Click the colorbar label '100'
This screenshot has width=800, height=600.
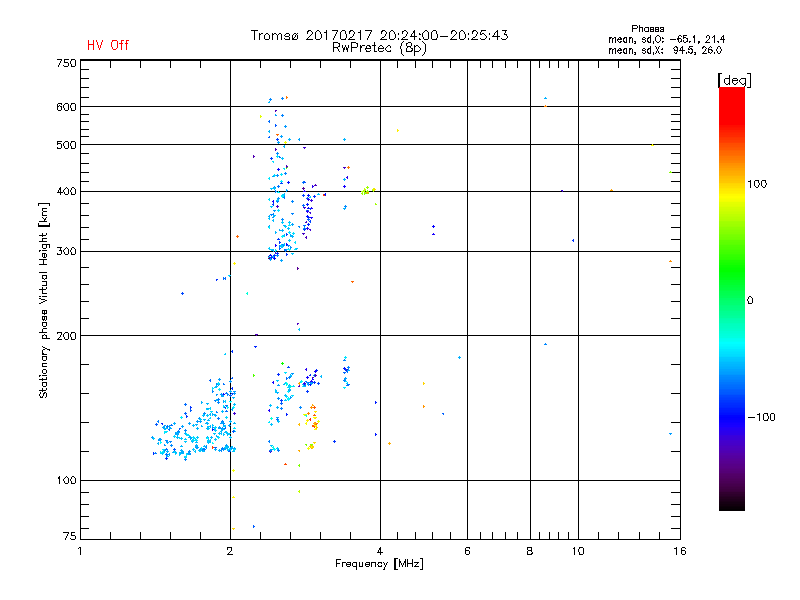[757, 184]
